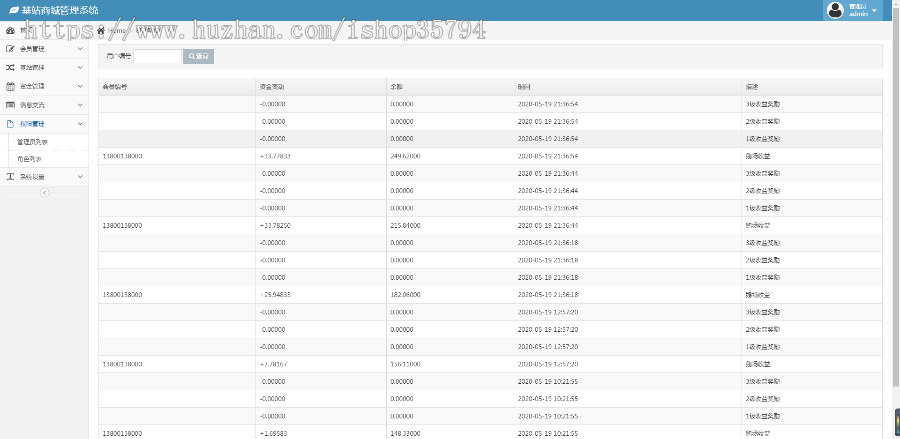Click the pencil-edit icon for 会员管理

tap(10, 49)
